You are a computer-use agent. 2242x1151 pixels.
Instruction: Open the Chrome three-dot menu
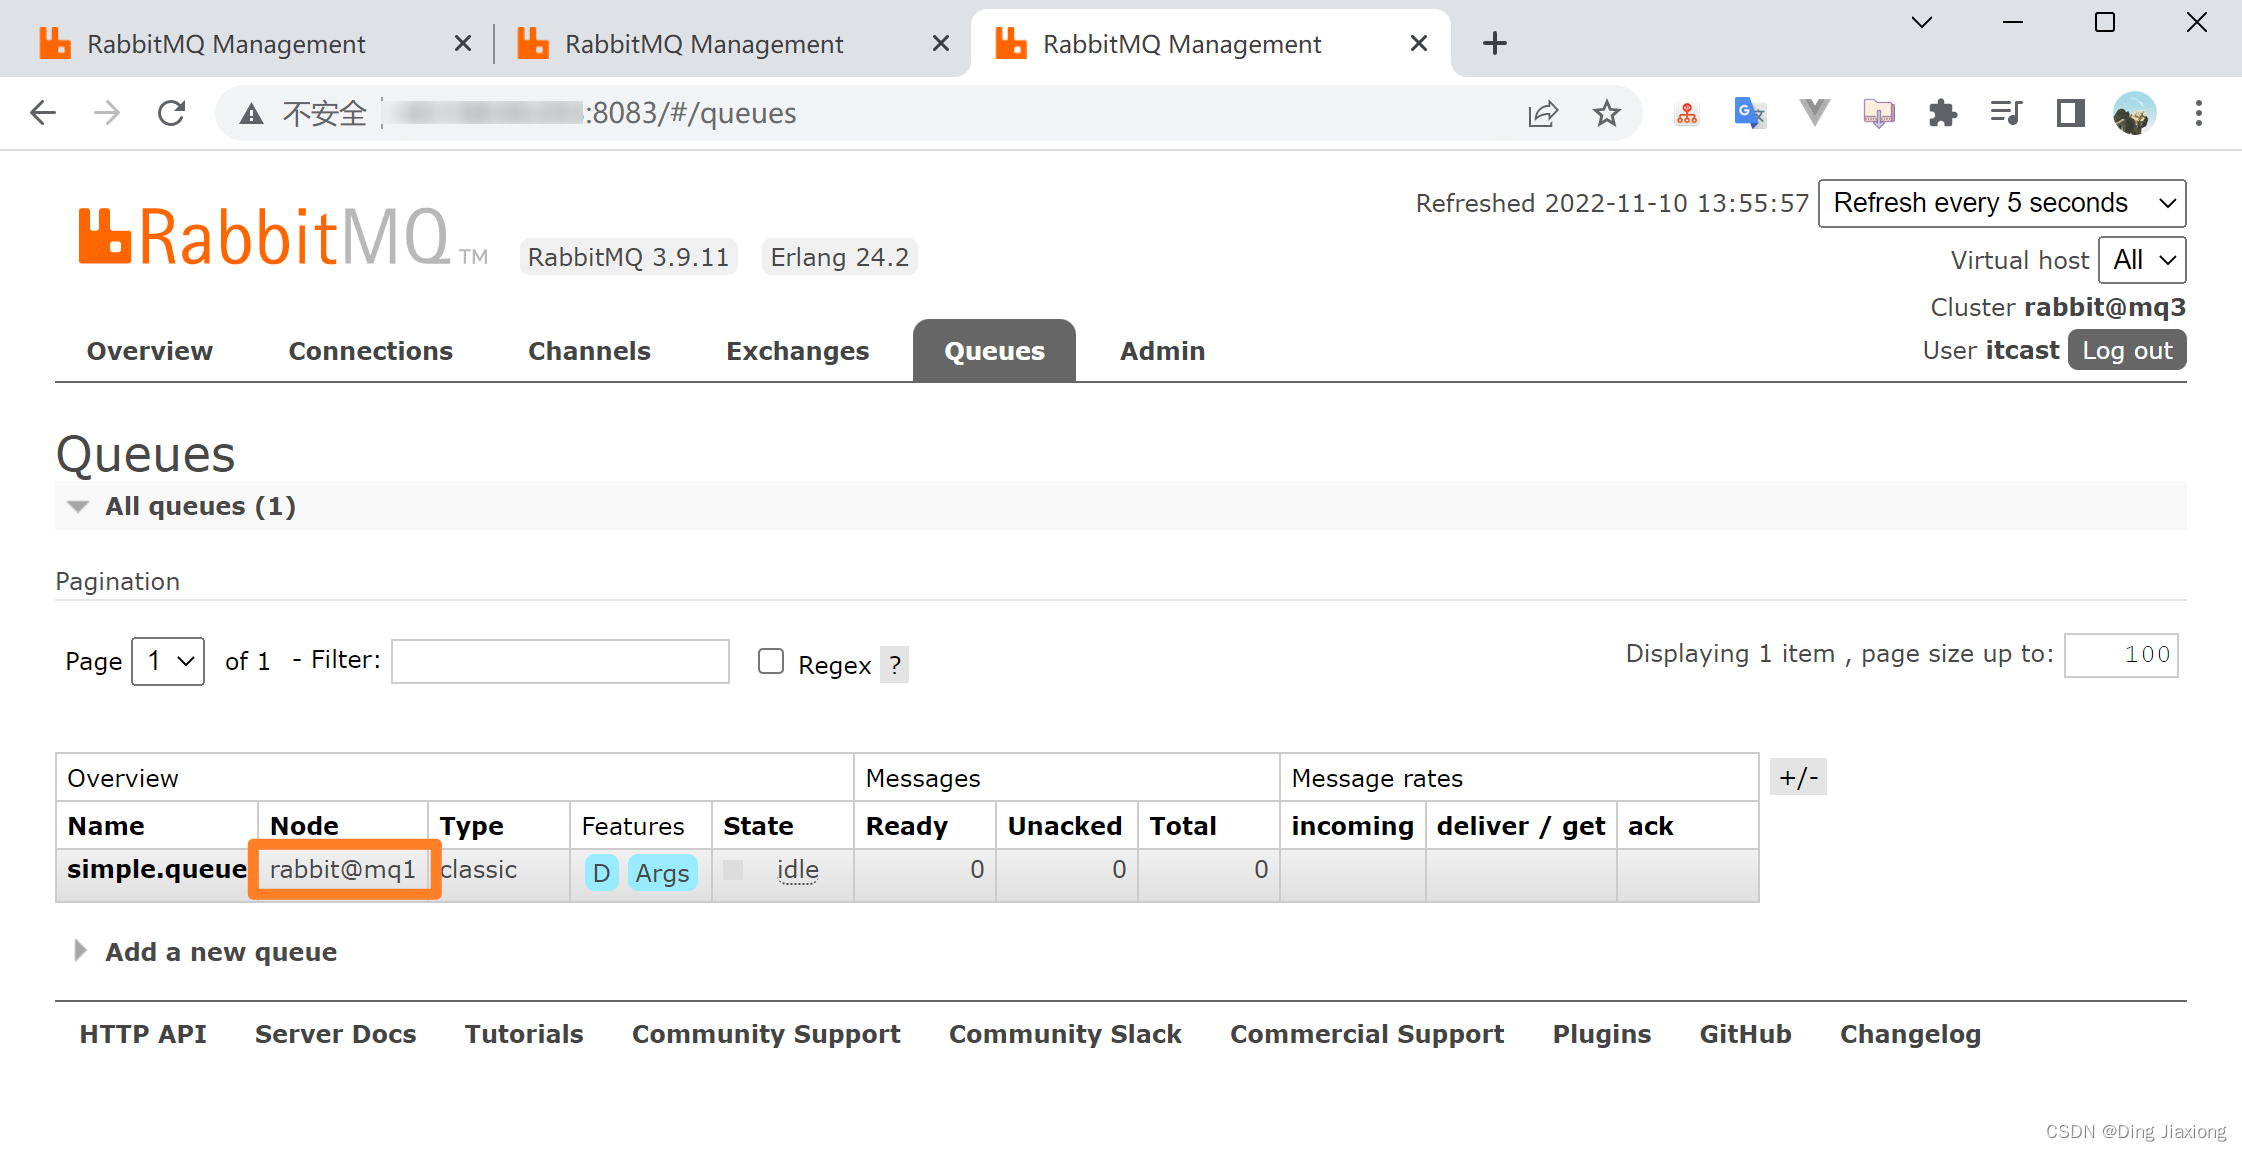point(2199,113)
